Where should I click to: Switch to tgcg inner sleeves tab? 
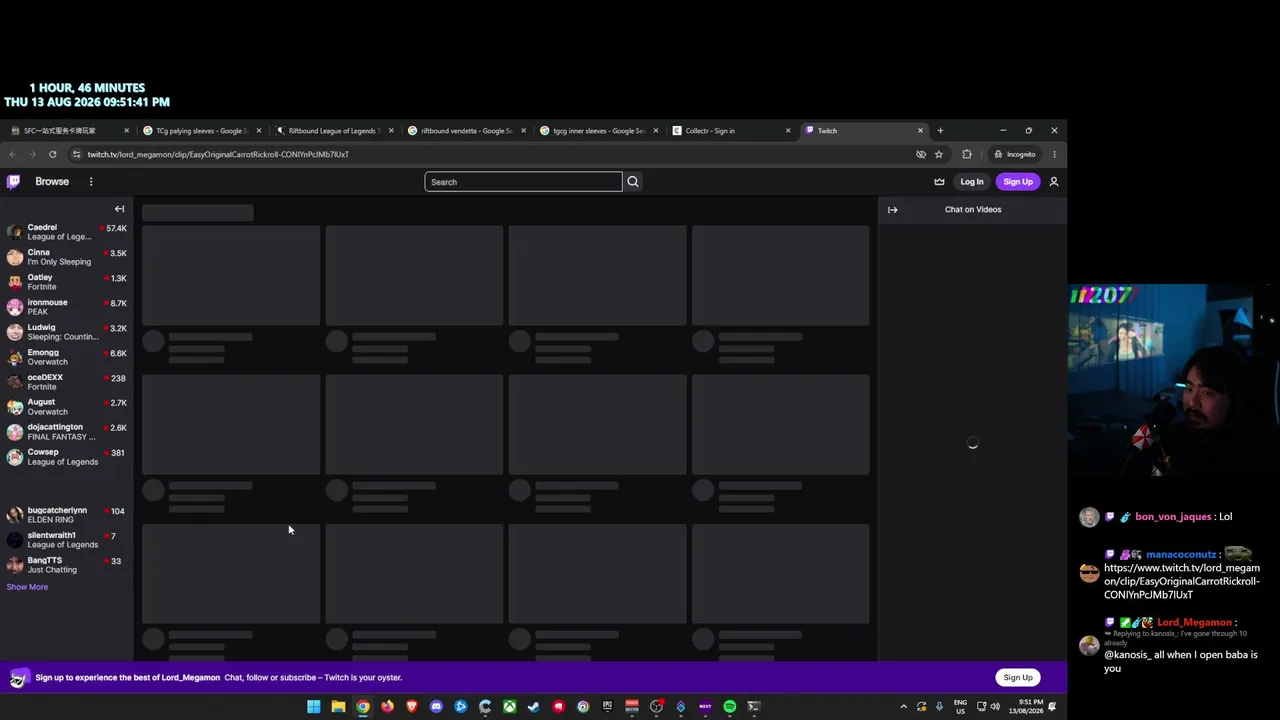tap(598, 131)
